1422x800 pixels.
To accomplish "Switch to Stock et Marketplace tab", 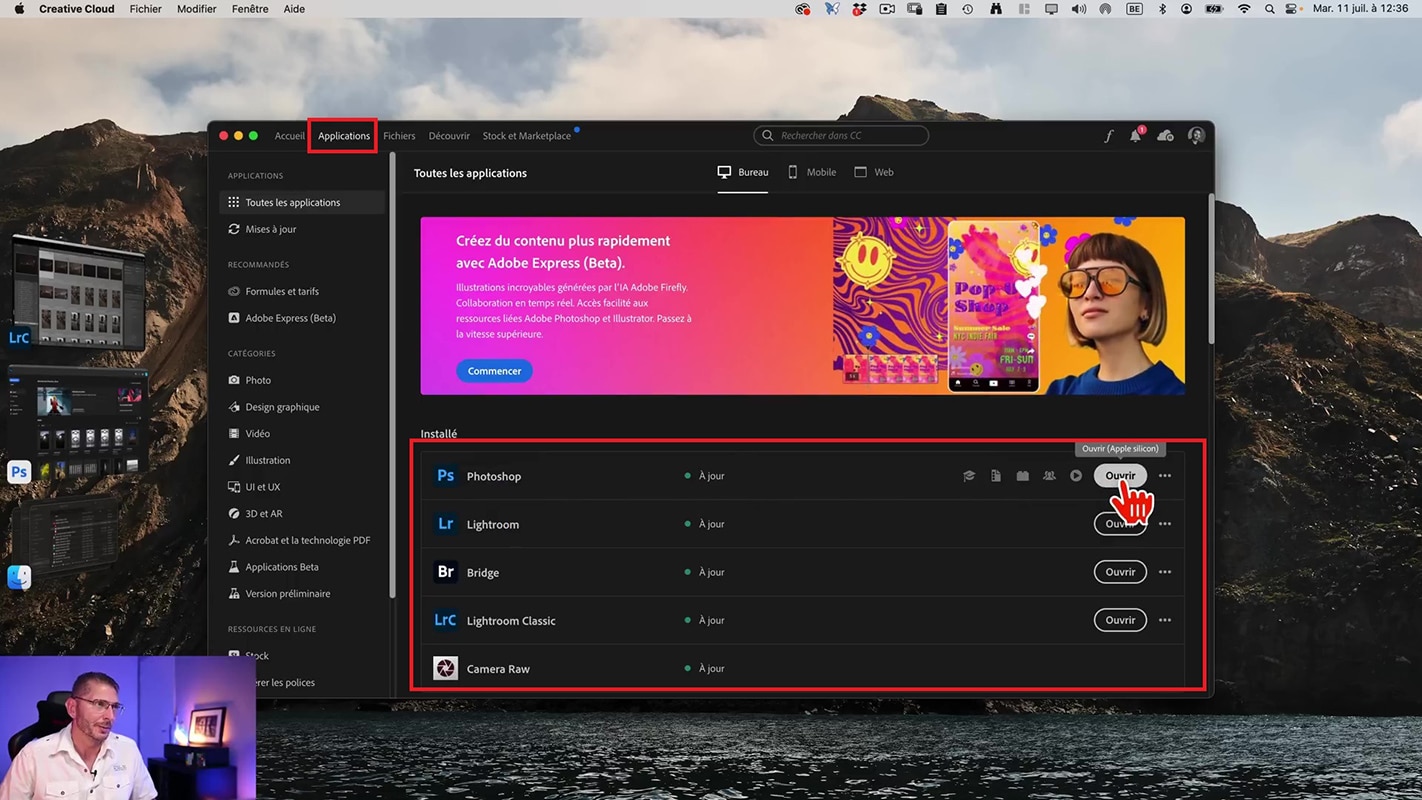I will pyautogui.click(x=527, y=136).
